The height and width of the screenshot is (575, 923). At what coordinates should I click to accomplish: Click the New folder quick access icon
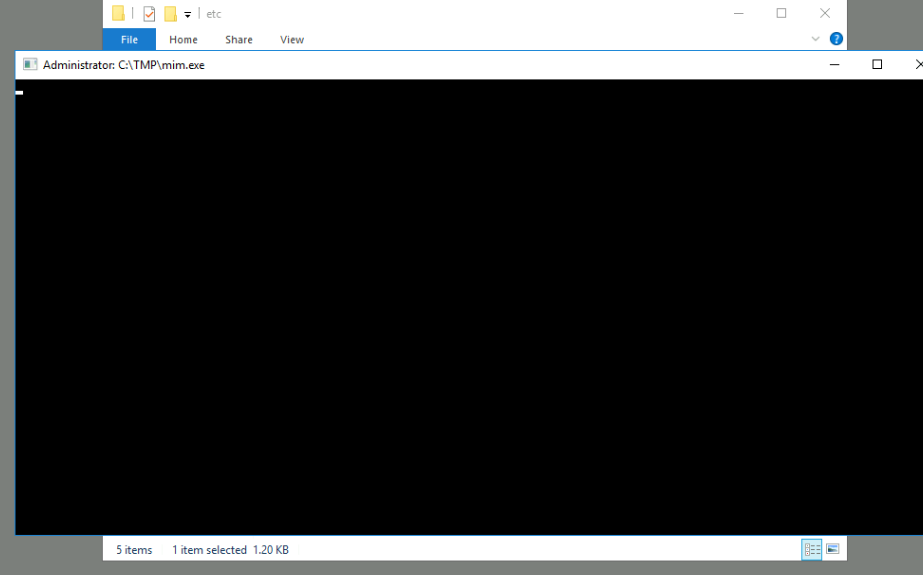click(170, 14)
